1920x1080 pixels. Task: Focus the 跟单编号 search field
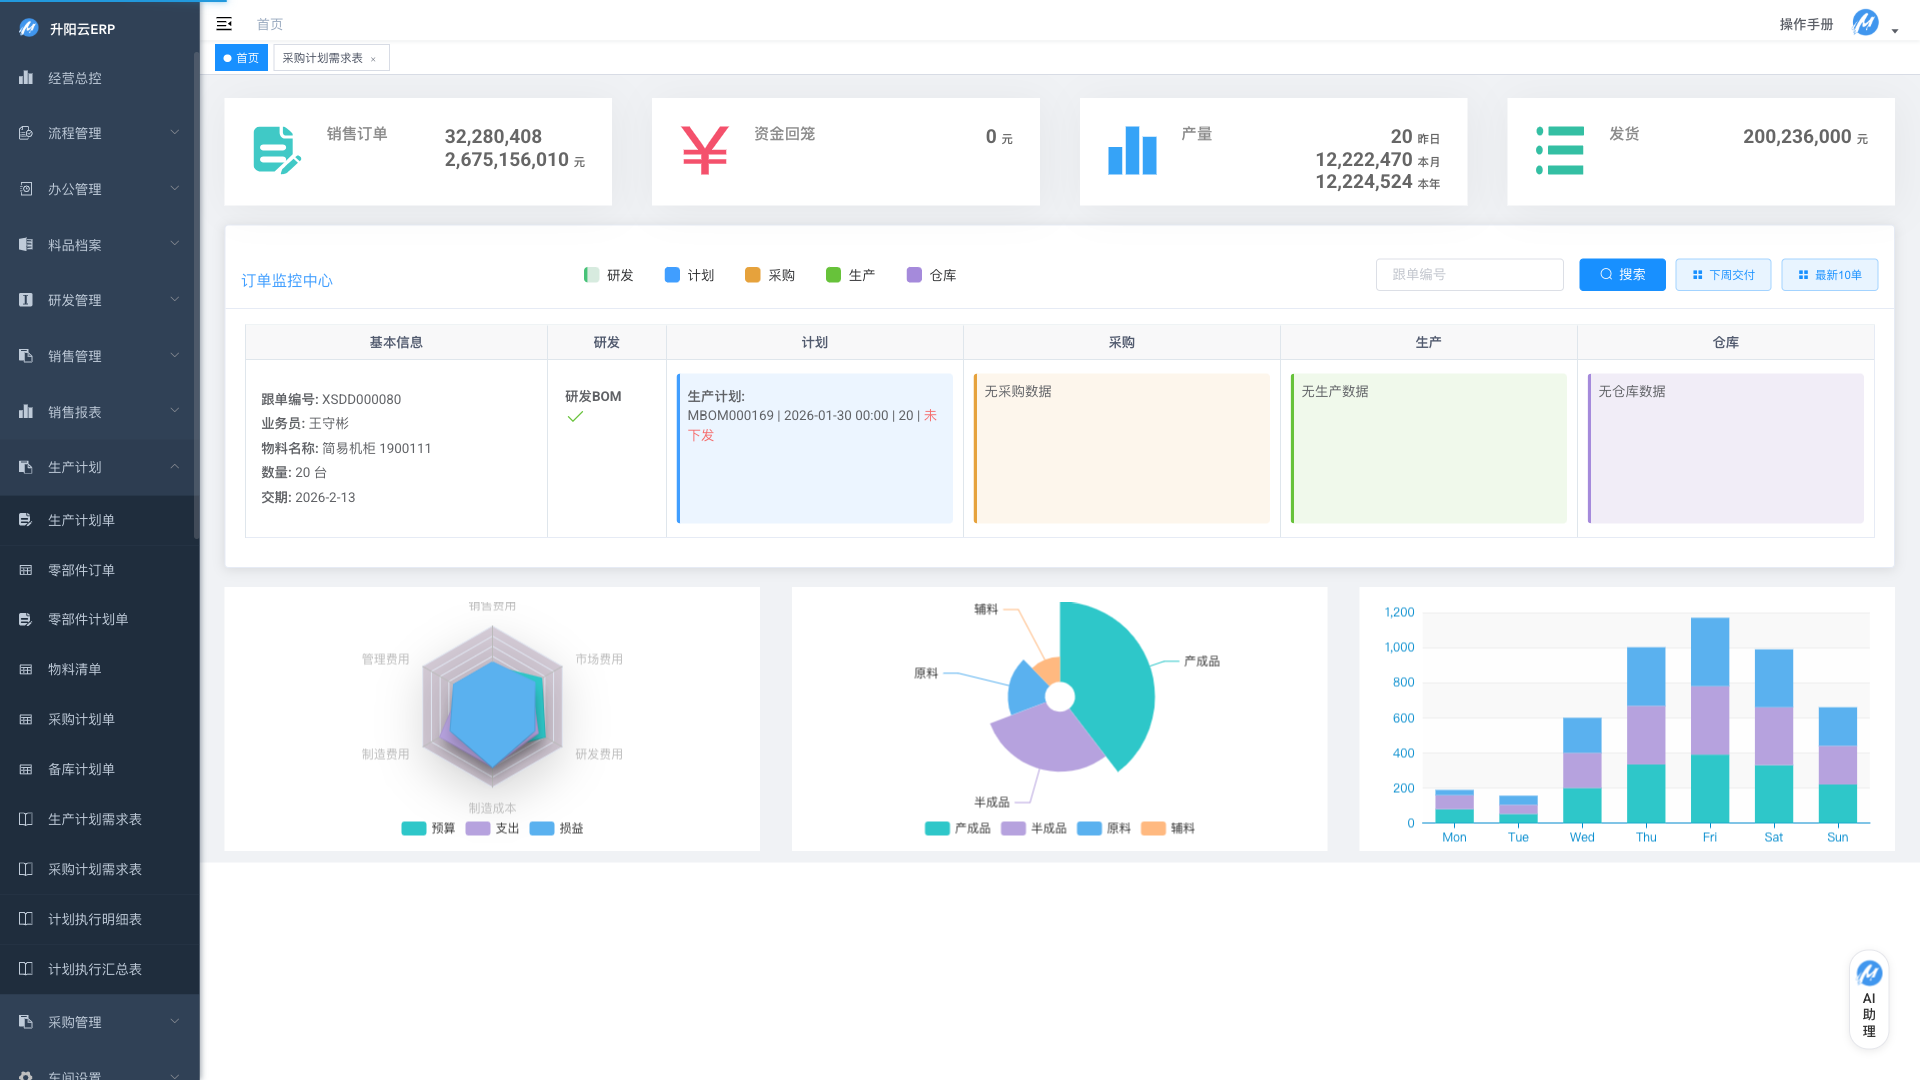tap(1468, 275)
